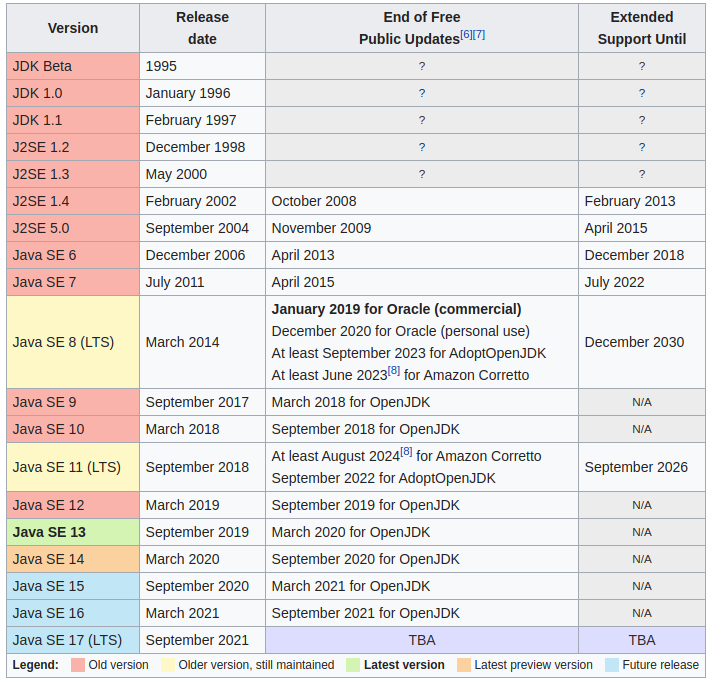This screenshot has width=711, height=684.
Task: Select the JDK 1.1 version cell
Action: point(73,120)
